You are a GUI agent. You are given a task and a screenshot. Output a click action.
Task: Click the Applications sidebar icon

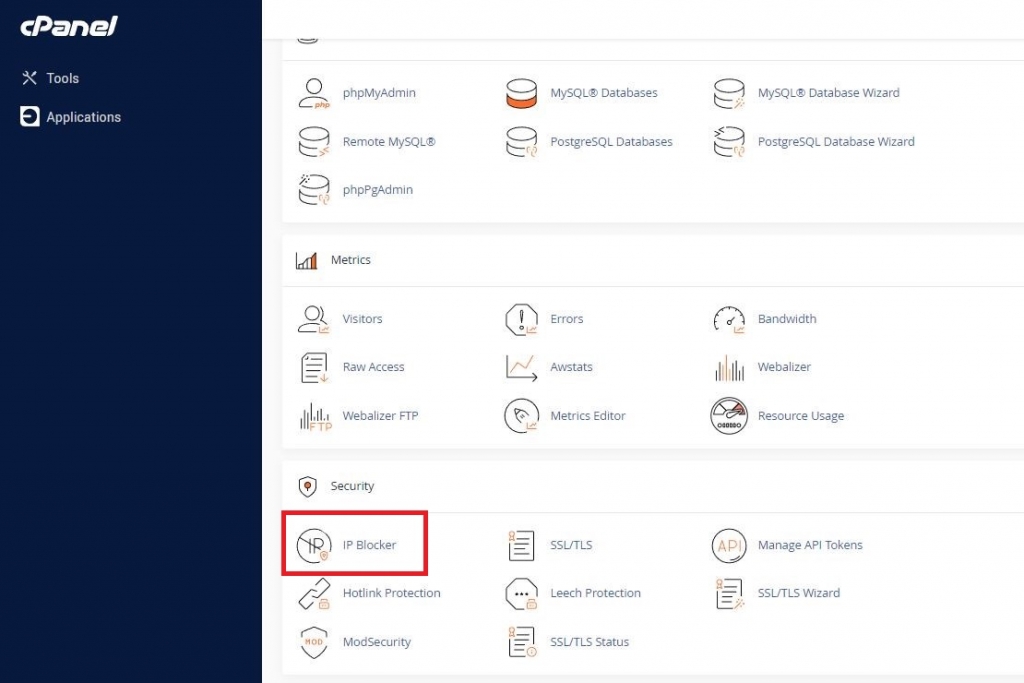29,116
